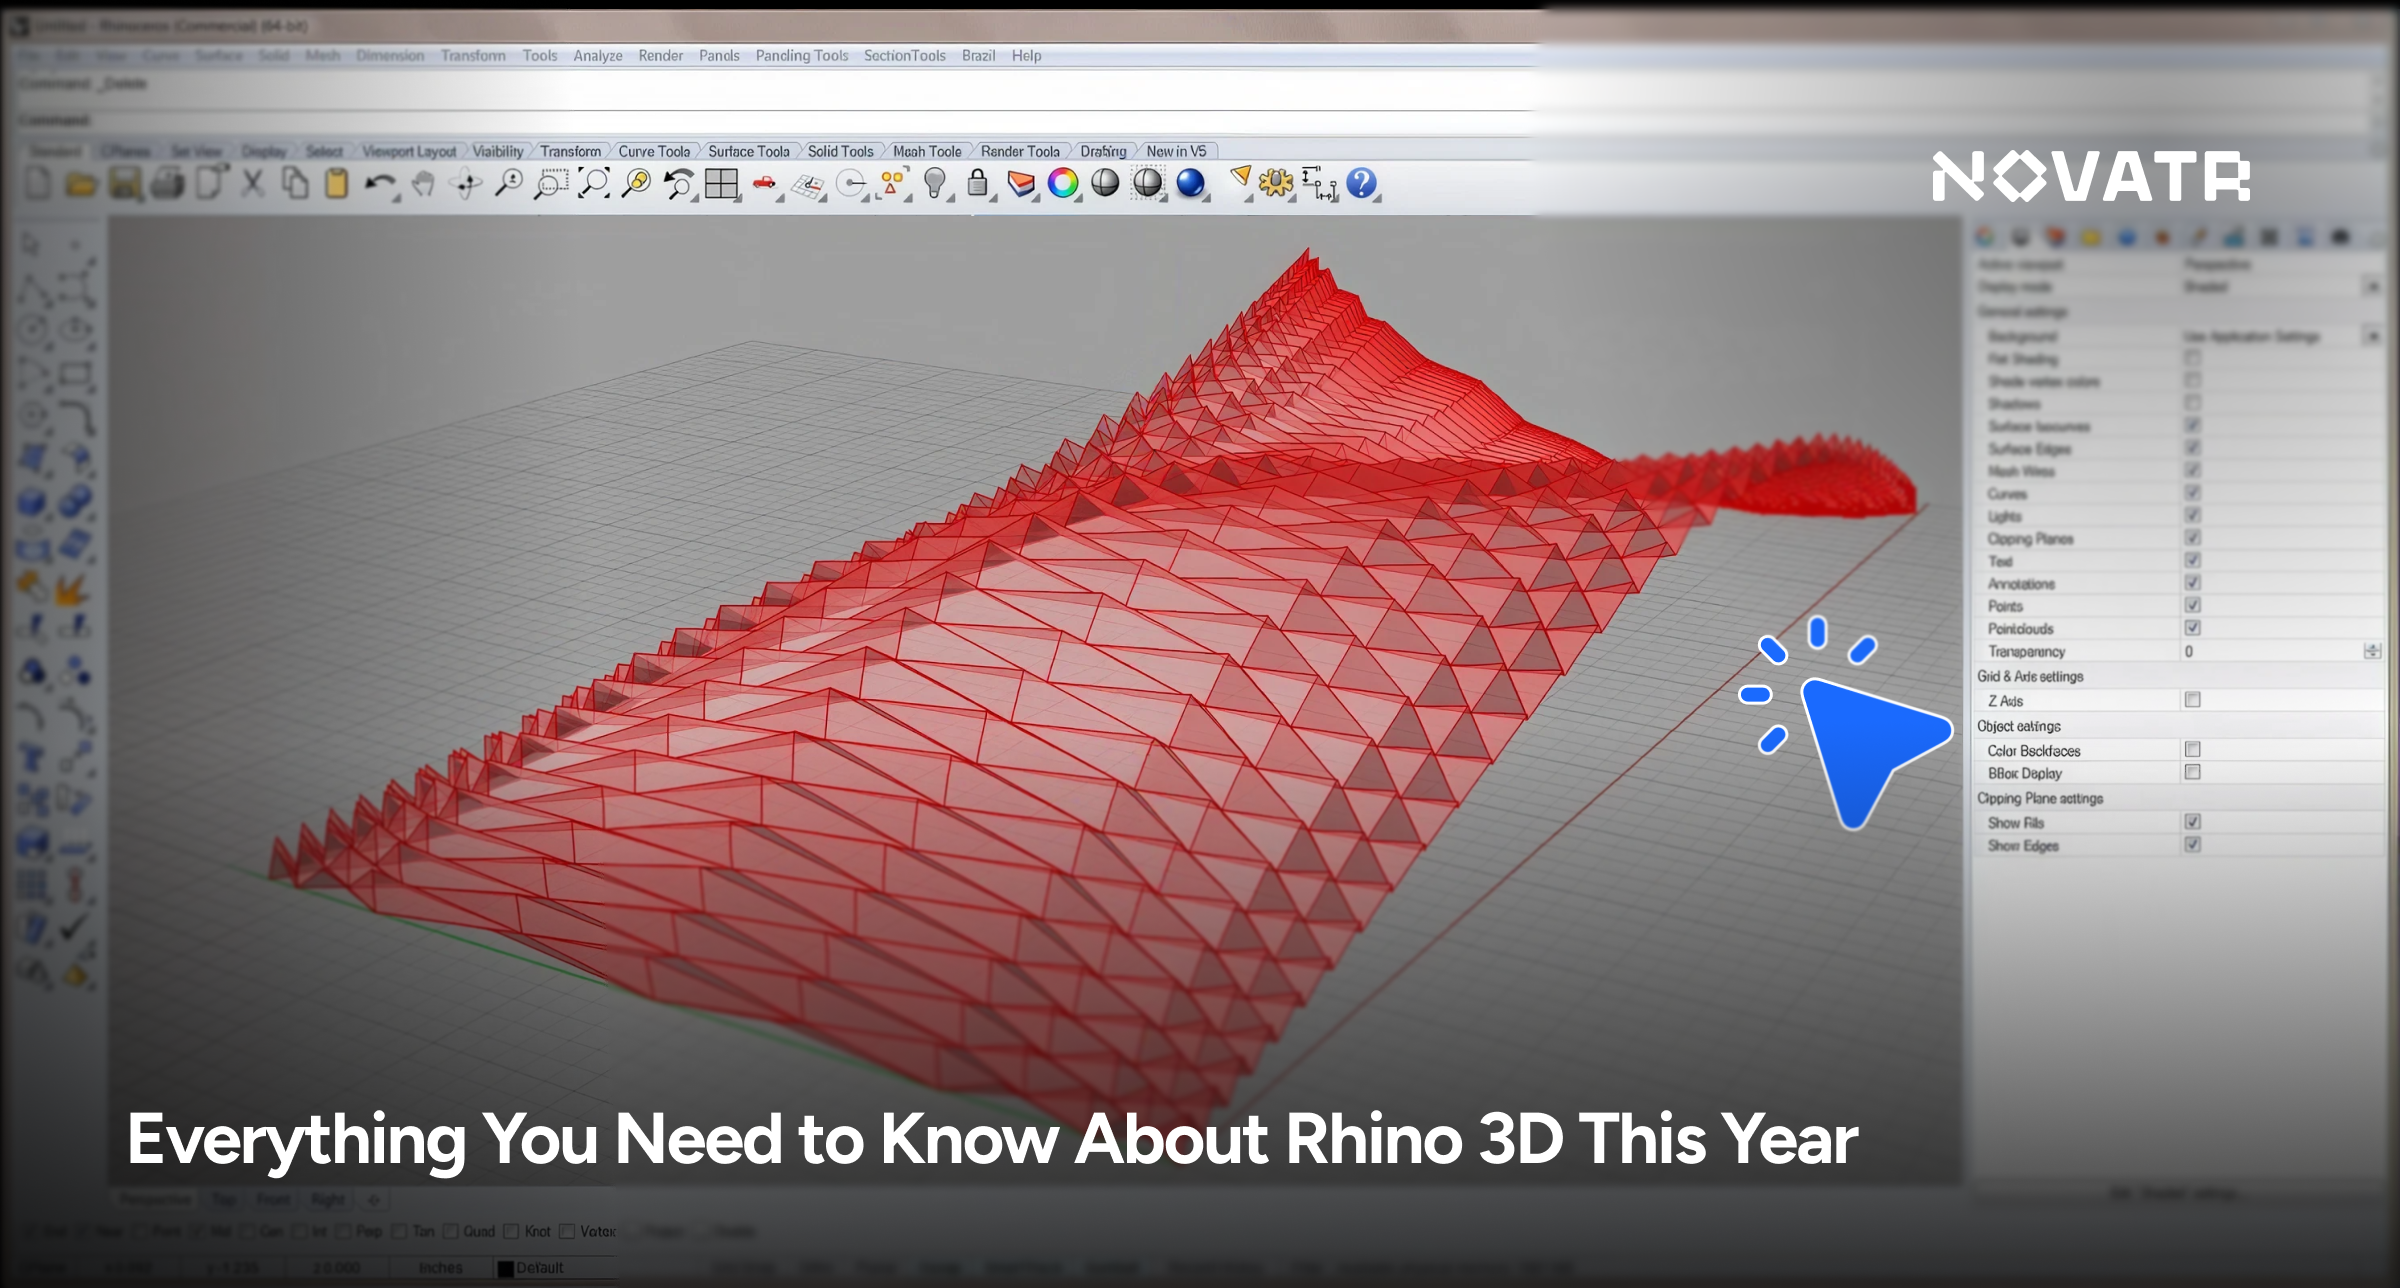Screen dimensions: 2400x1288
Task: Set the view with the red car icon
Action: coord(764,184)
